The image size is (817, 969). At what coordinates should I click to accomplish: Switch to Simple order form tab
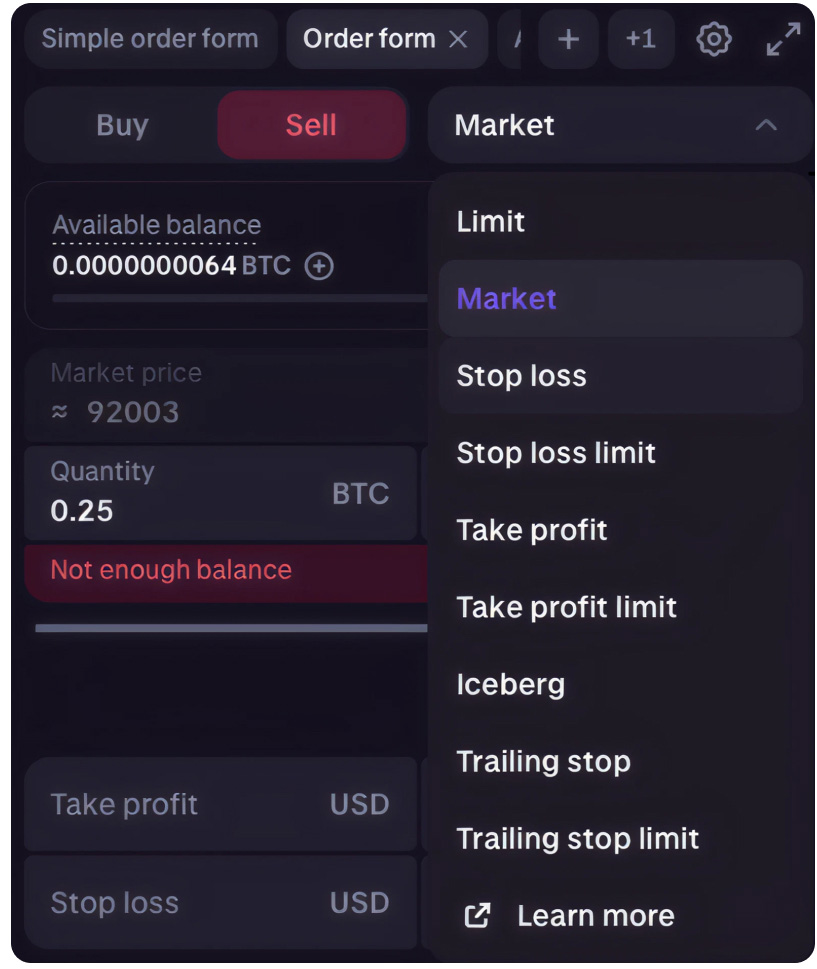pos(150,40)
